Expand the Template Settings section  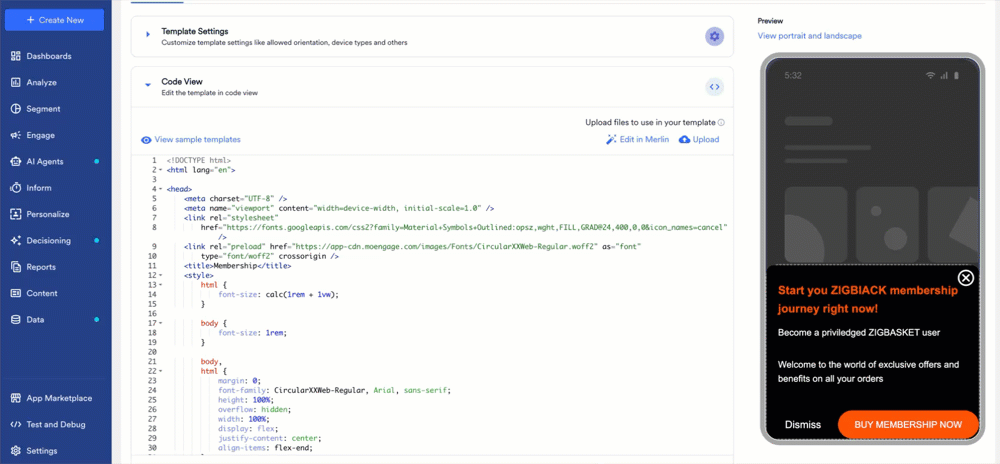[x=148, y=34]
